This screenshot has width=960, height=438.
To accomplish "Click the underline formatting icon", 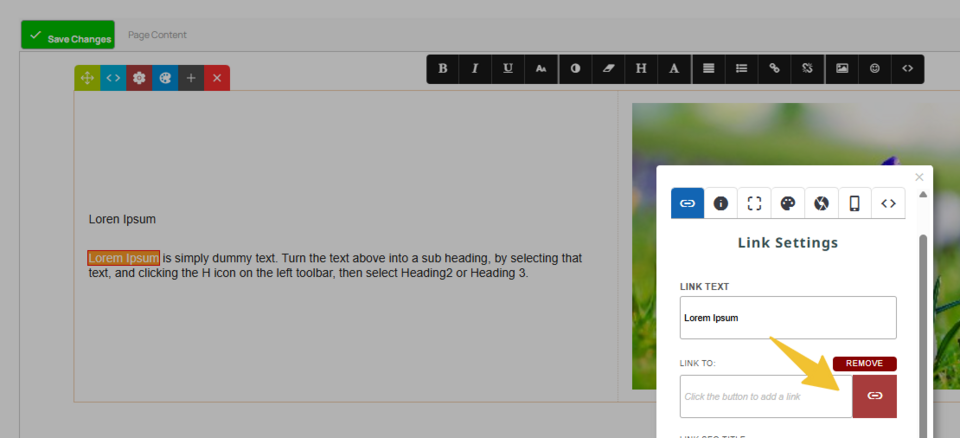I will 508,69.
